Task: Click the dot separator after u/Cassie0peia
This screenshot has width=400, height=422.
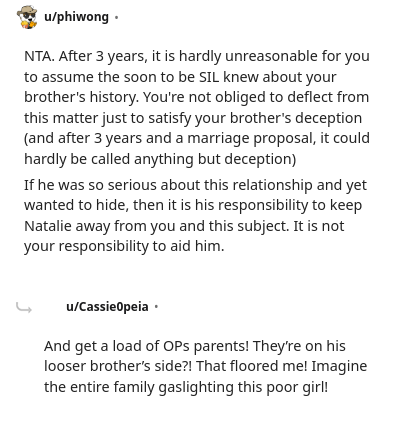Action: 156,307
